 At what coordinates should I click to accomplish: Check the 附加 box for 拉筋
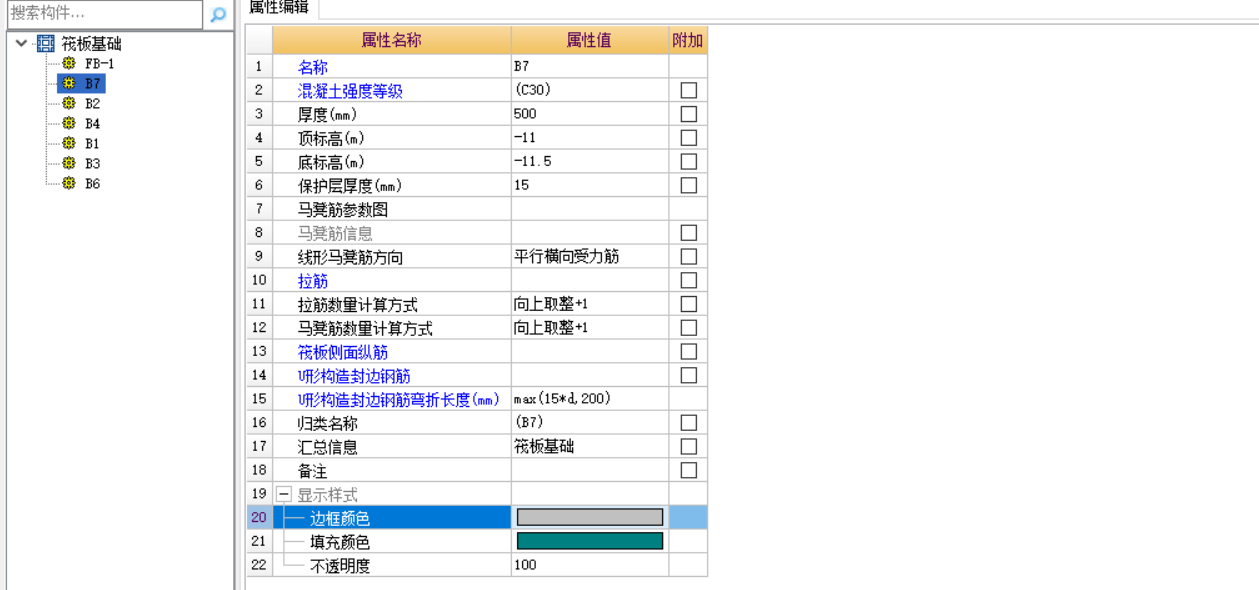click(688, 280)
